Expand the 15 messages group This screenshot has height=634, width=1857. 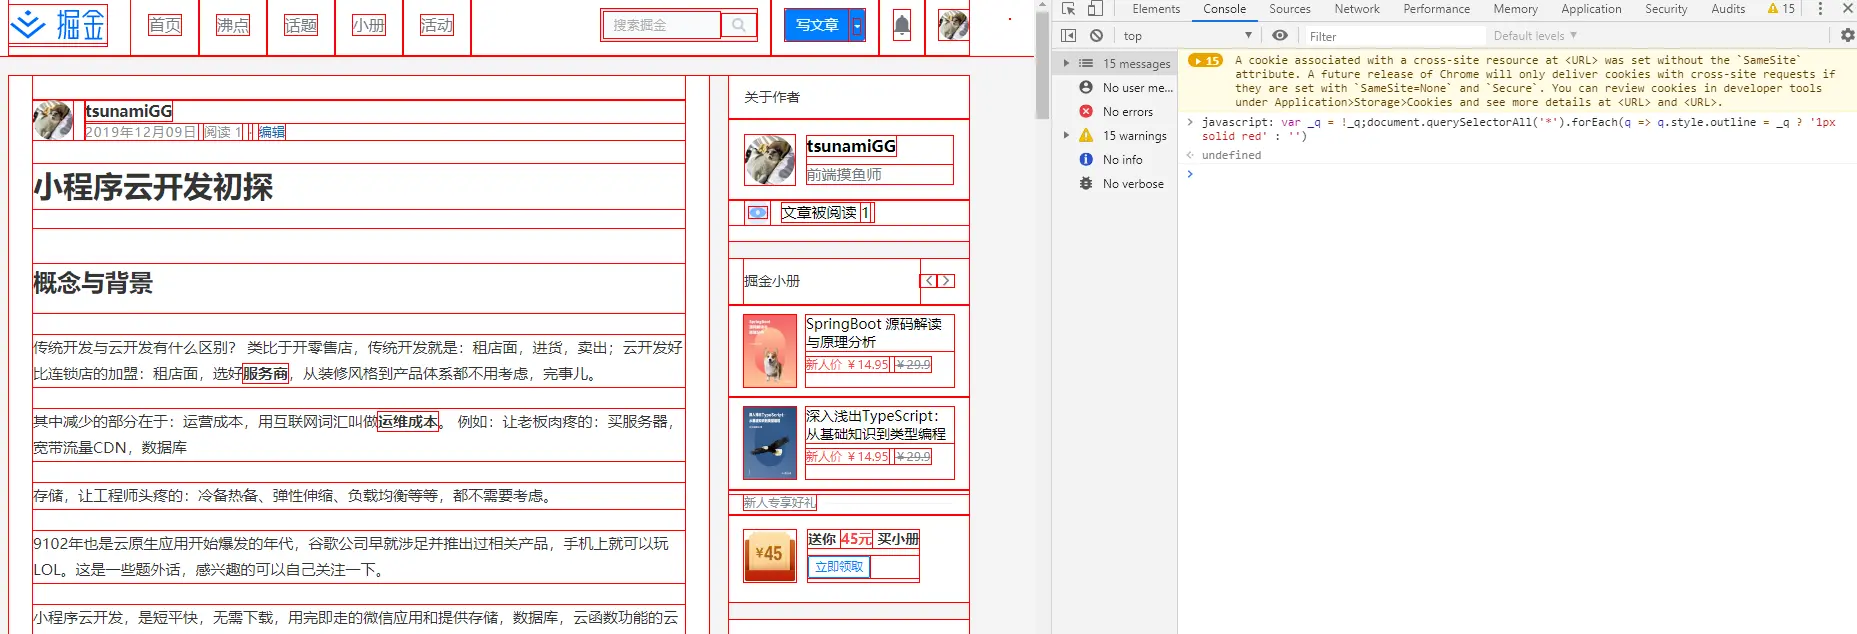tap(1066, 63)
